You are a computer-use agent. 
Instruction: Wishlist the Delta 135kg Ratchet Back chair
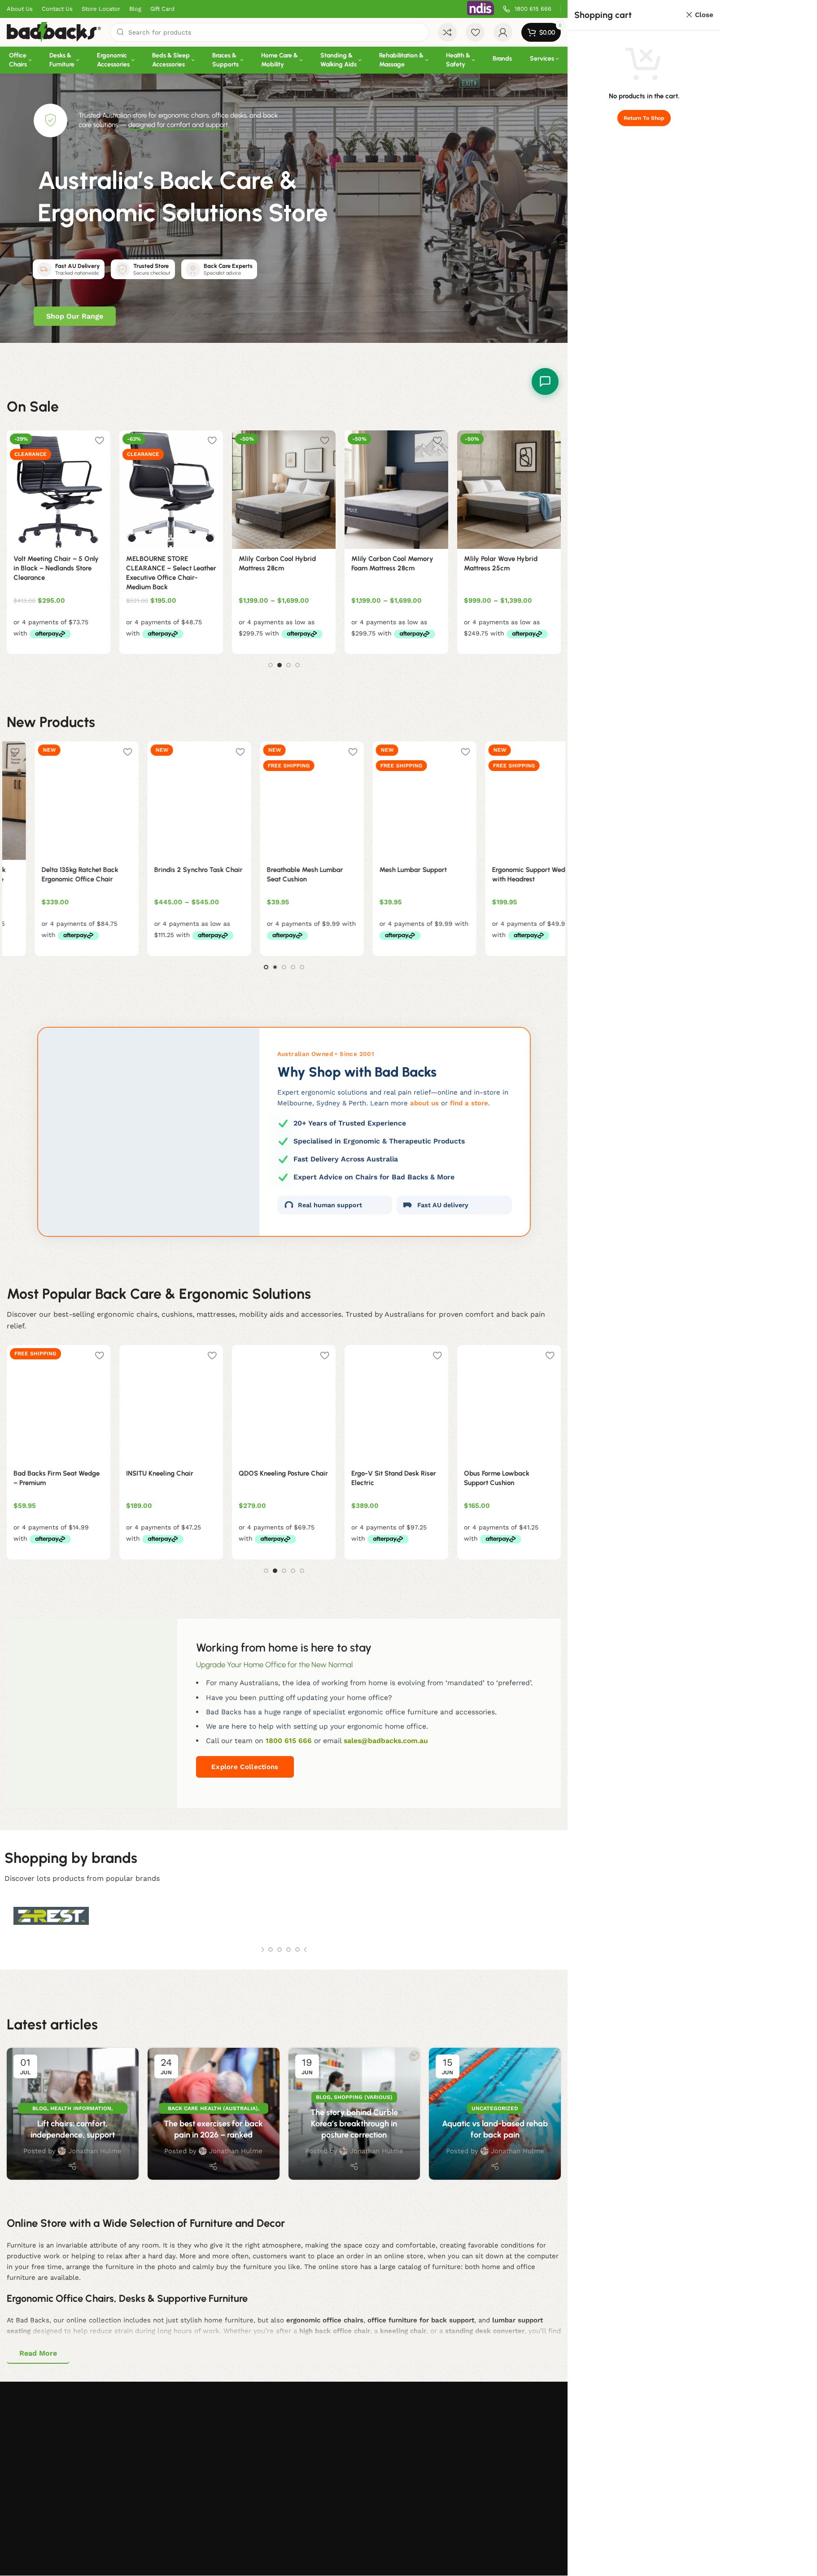[127, 752]
